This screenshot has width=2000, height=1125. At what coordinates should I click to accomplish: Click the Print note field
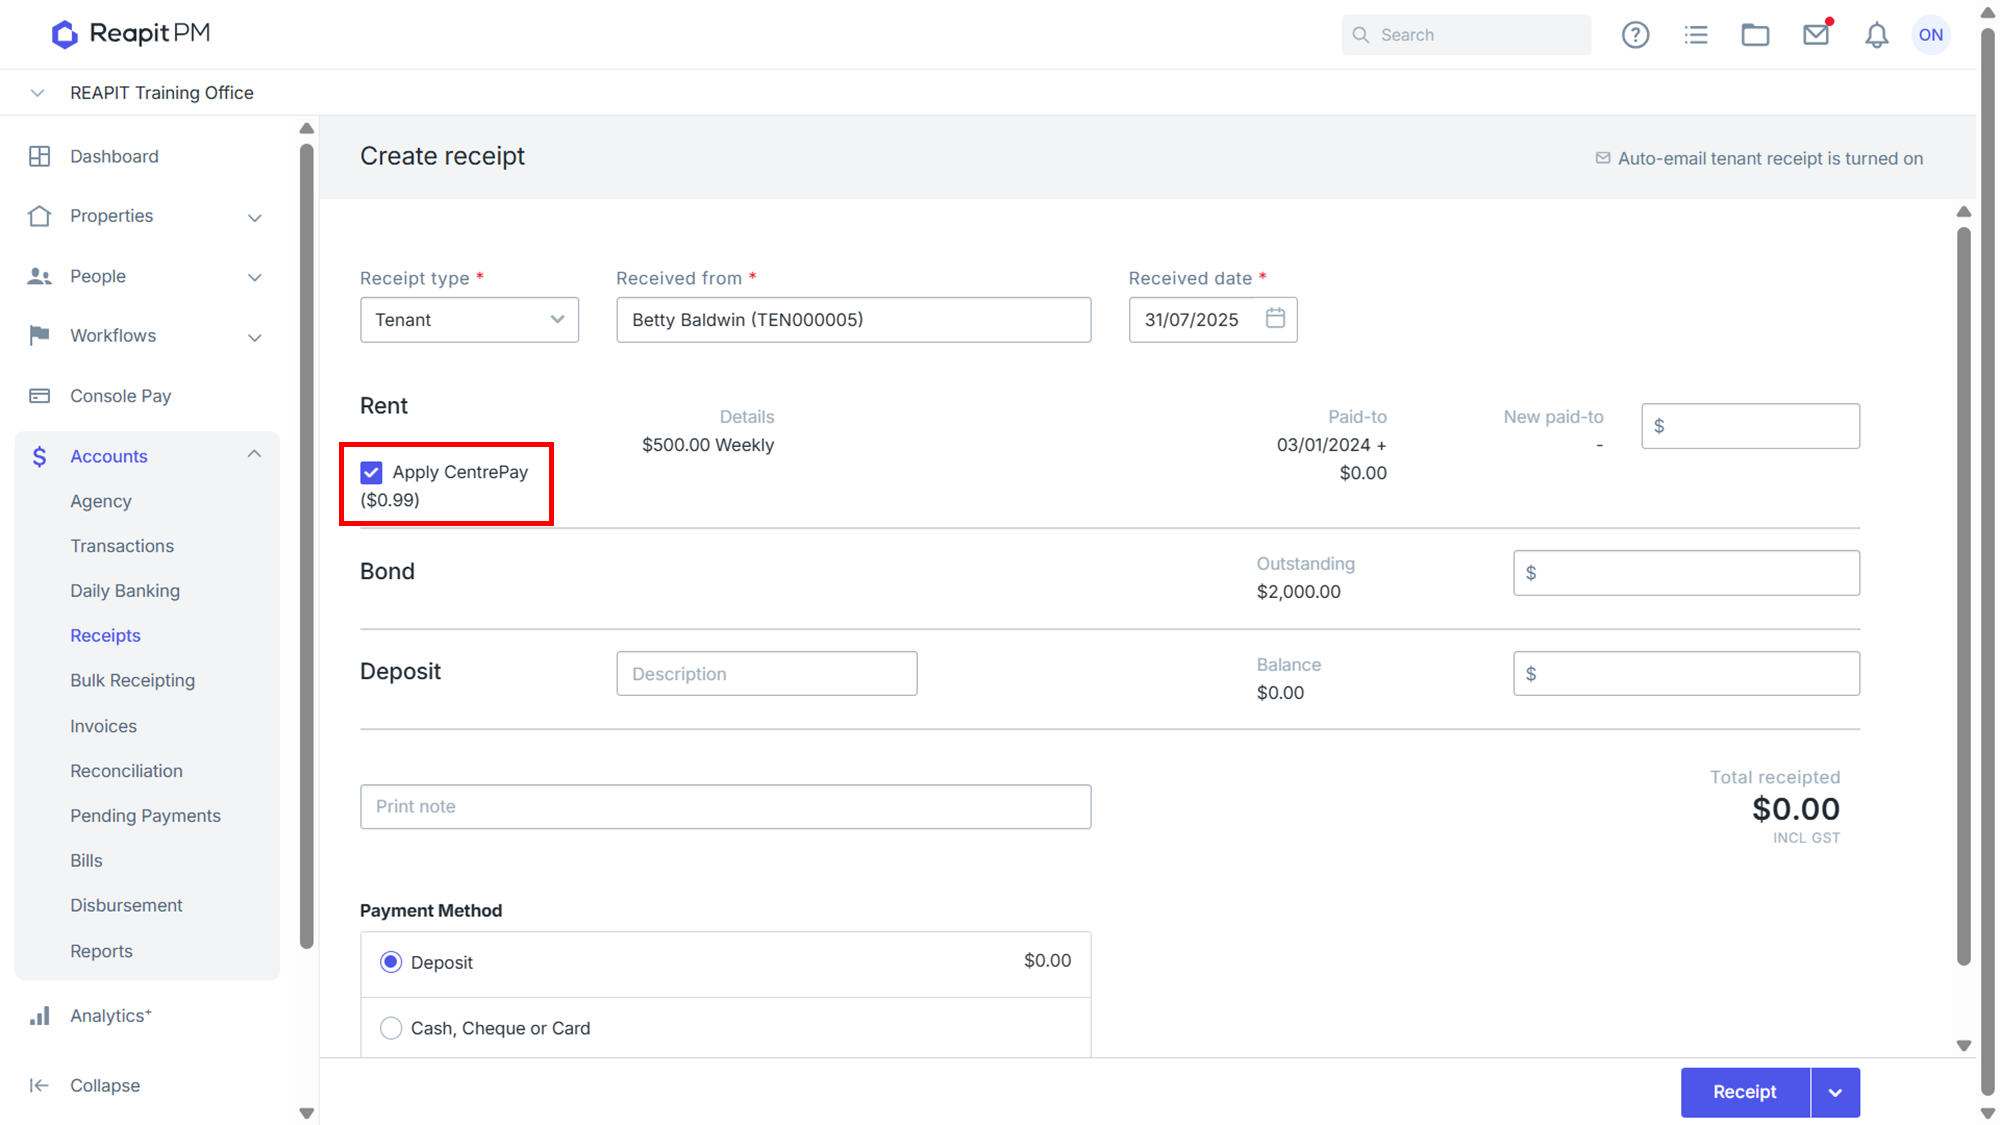coord(725,807)
